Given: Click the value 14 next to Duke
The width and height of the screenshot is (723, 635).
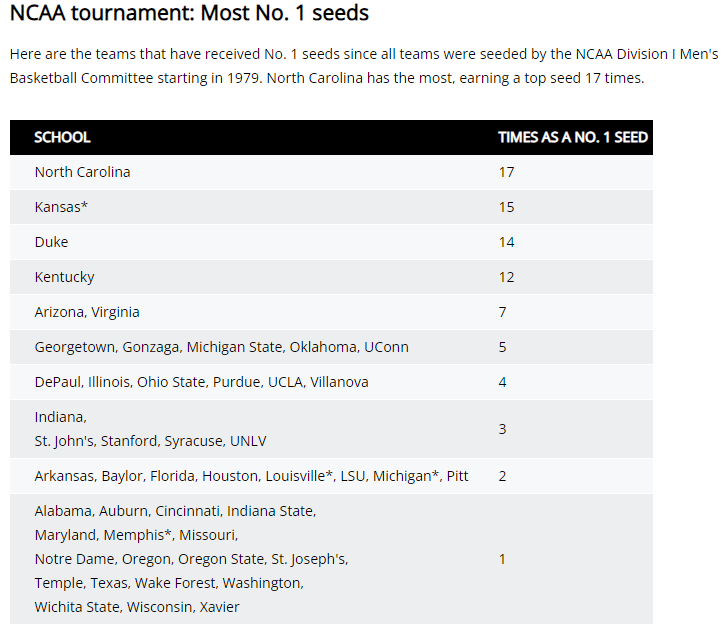Looking at the screenshot, I should (506, 243).
